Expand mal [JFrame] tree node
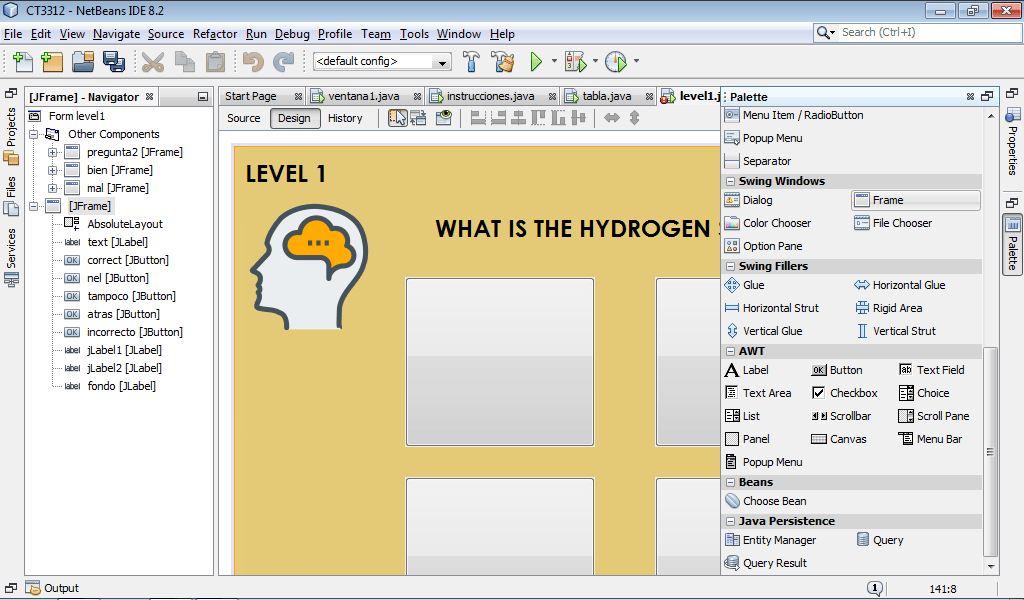1024x600 pixels. coord(52,189)
